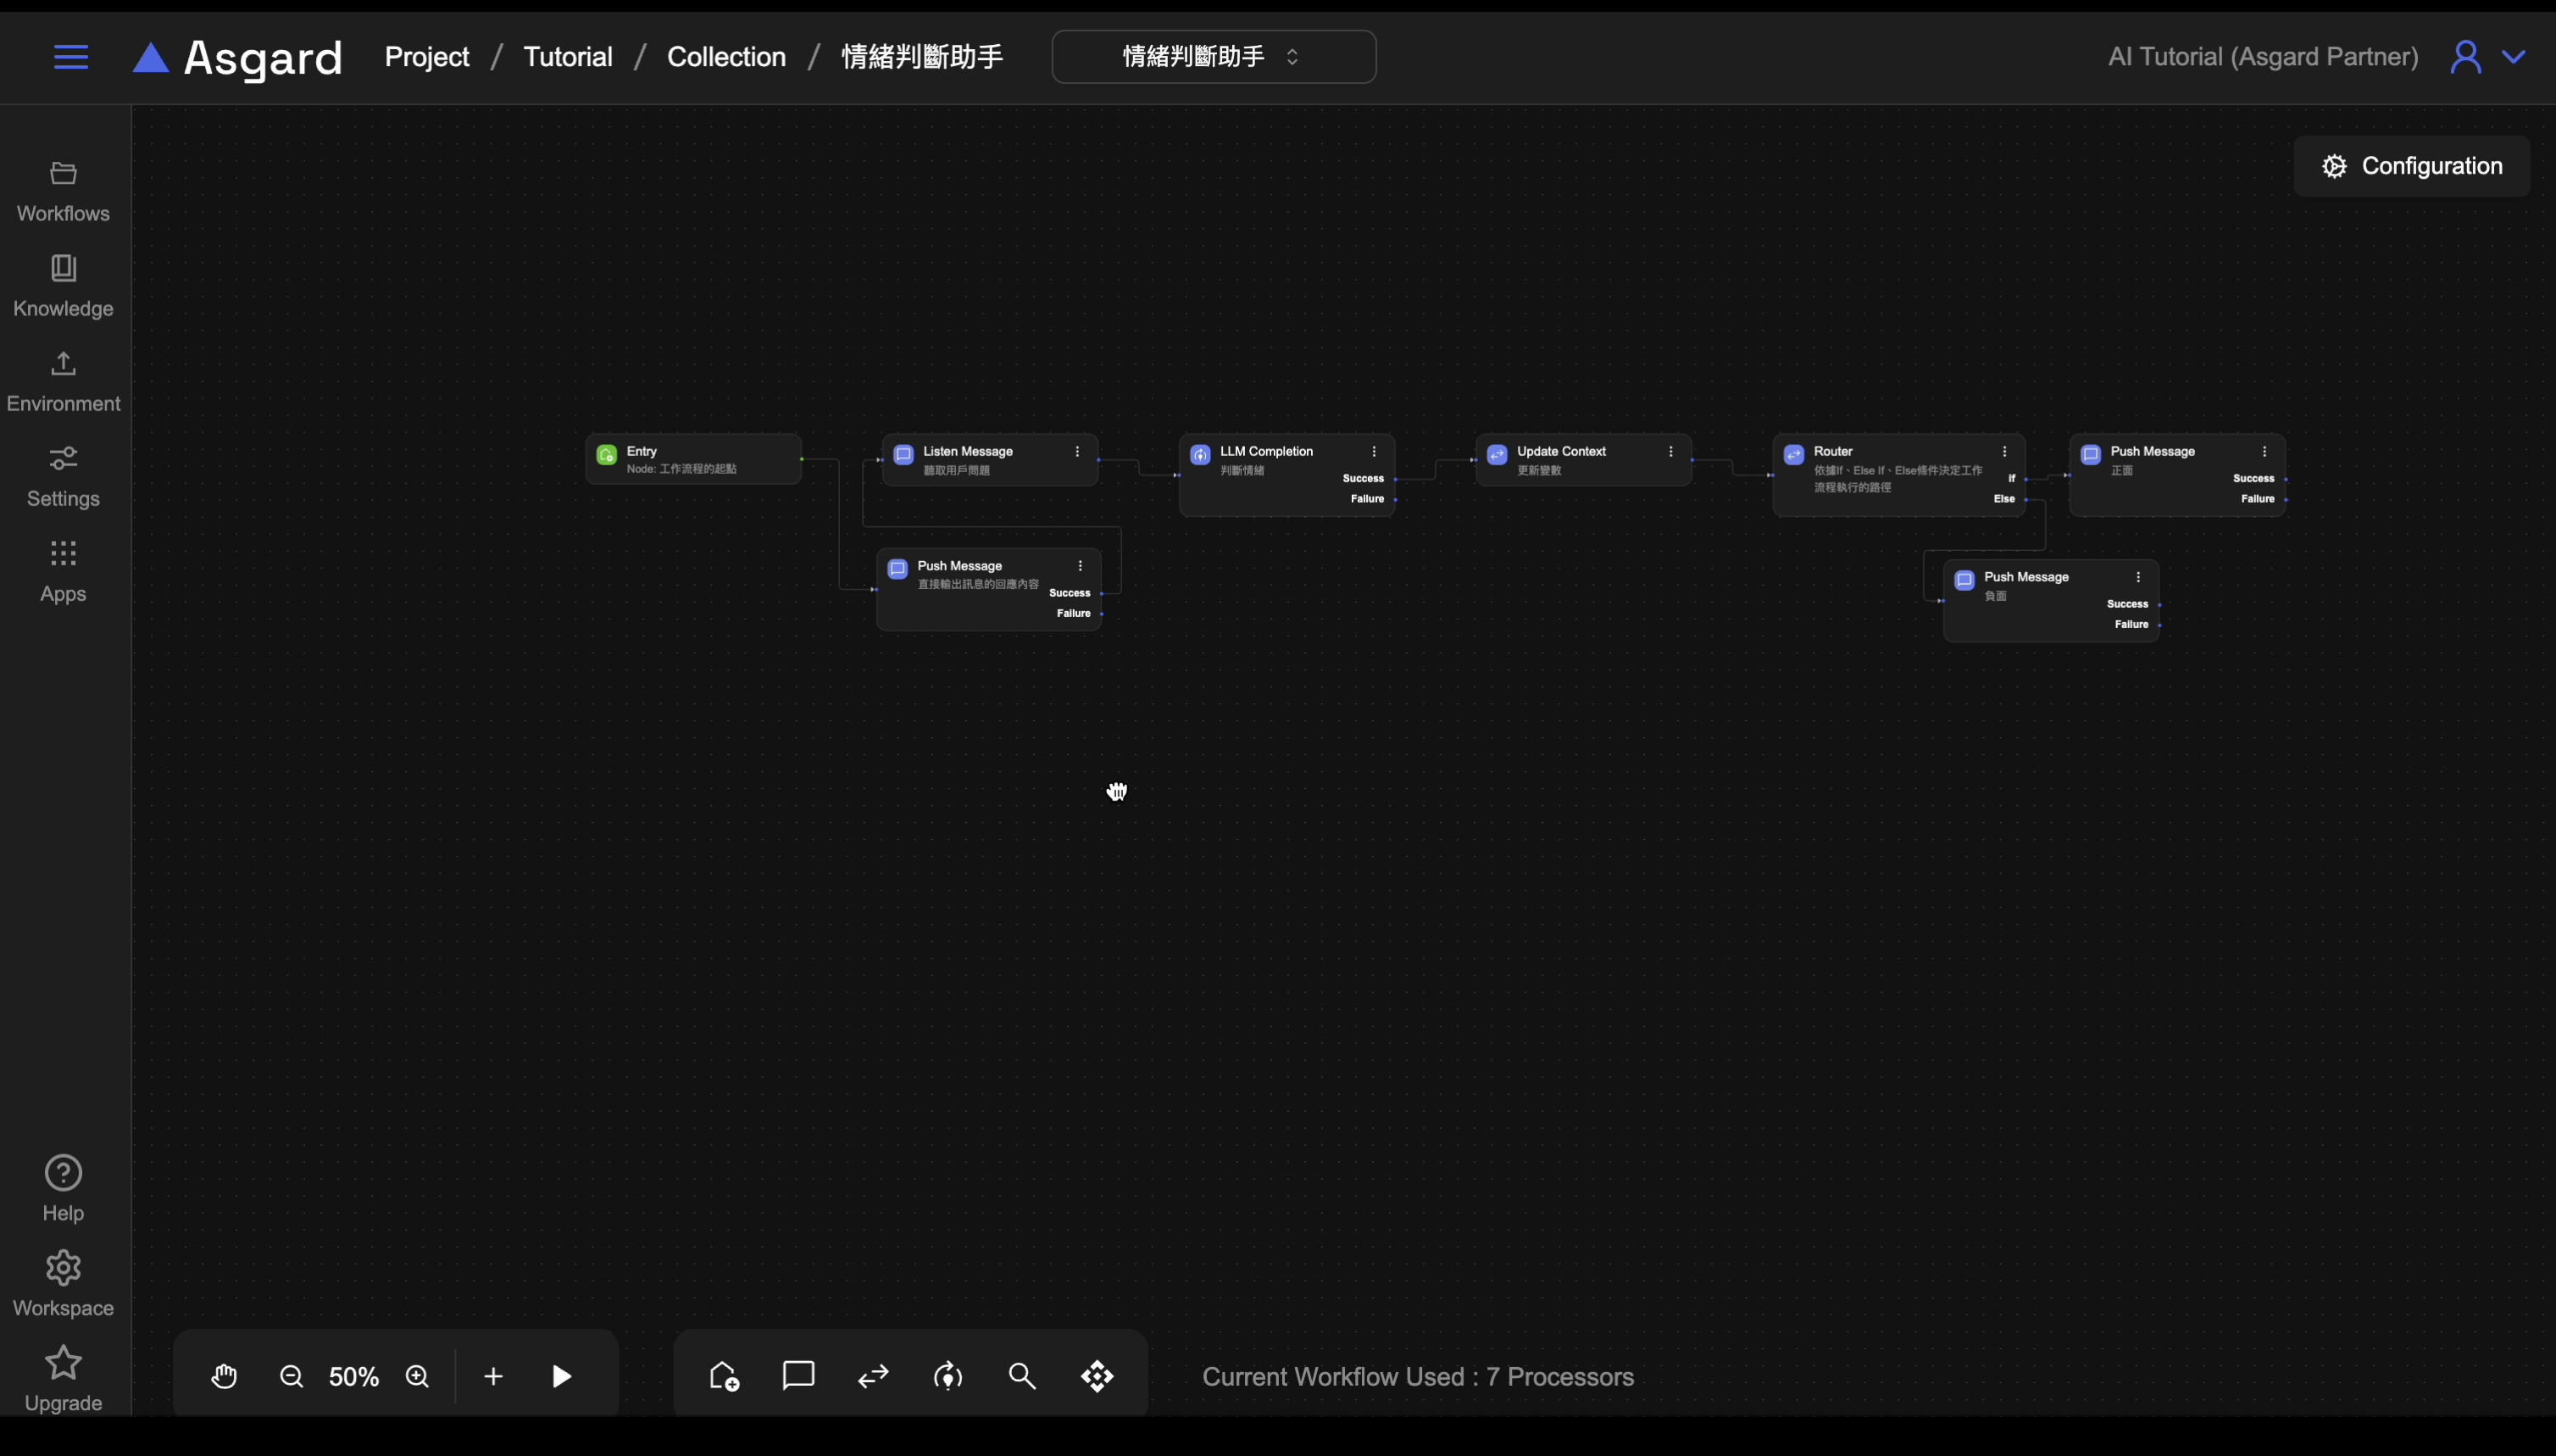2556x1456 pixels.
Task: Run the workflow with play button
Action: coord(562,1377)
